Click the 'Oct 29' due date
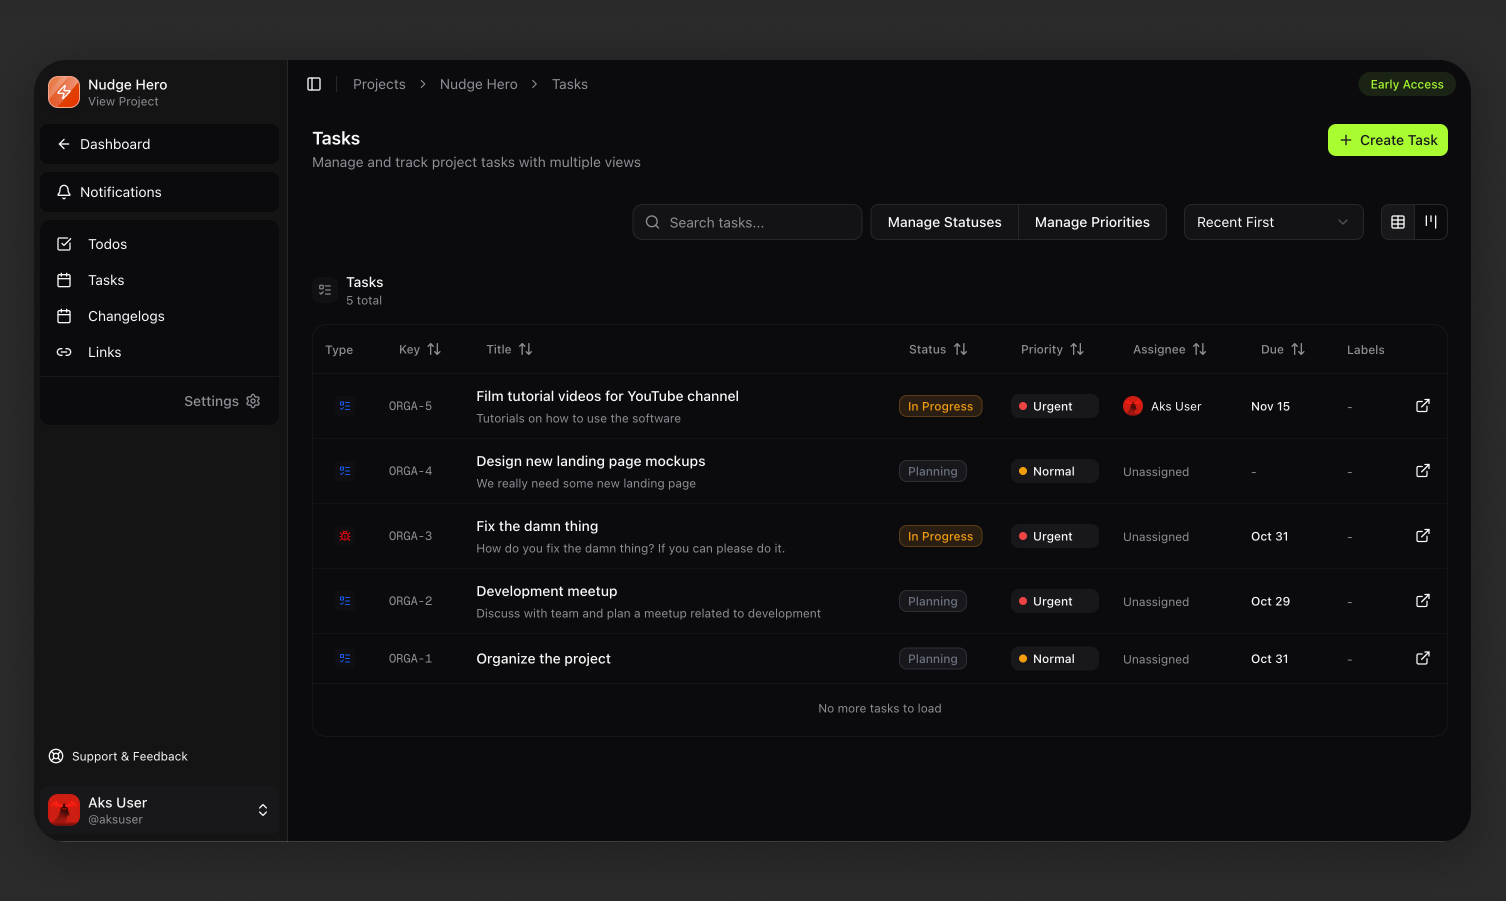This screenshot has height=901, width=1506. [1270, 601]
